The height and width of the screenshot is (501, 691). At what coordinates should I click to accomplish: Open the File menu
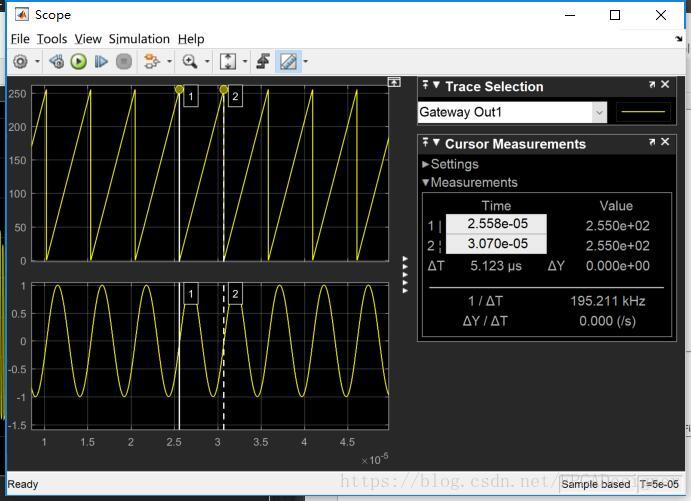(20, 39)
